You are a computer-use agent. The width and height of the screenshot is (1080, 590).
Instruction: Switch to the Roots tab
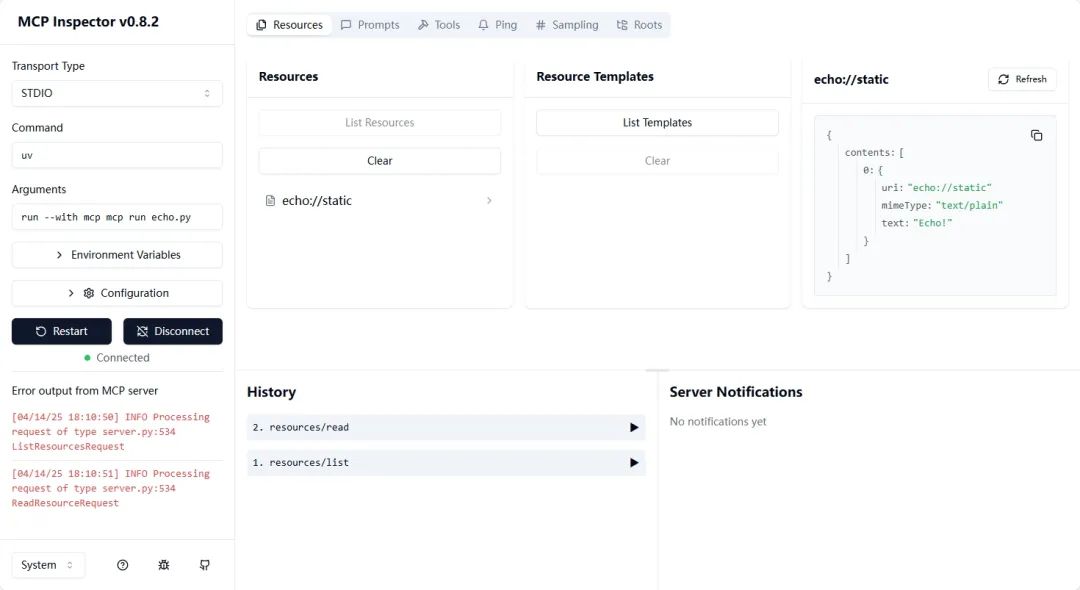tap(639, 25)
